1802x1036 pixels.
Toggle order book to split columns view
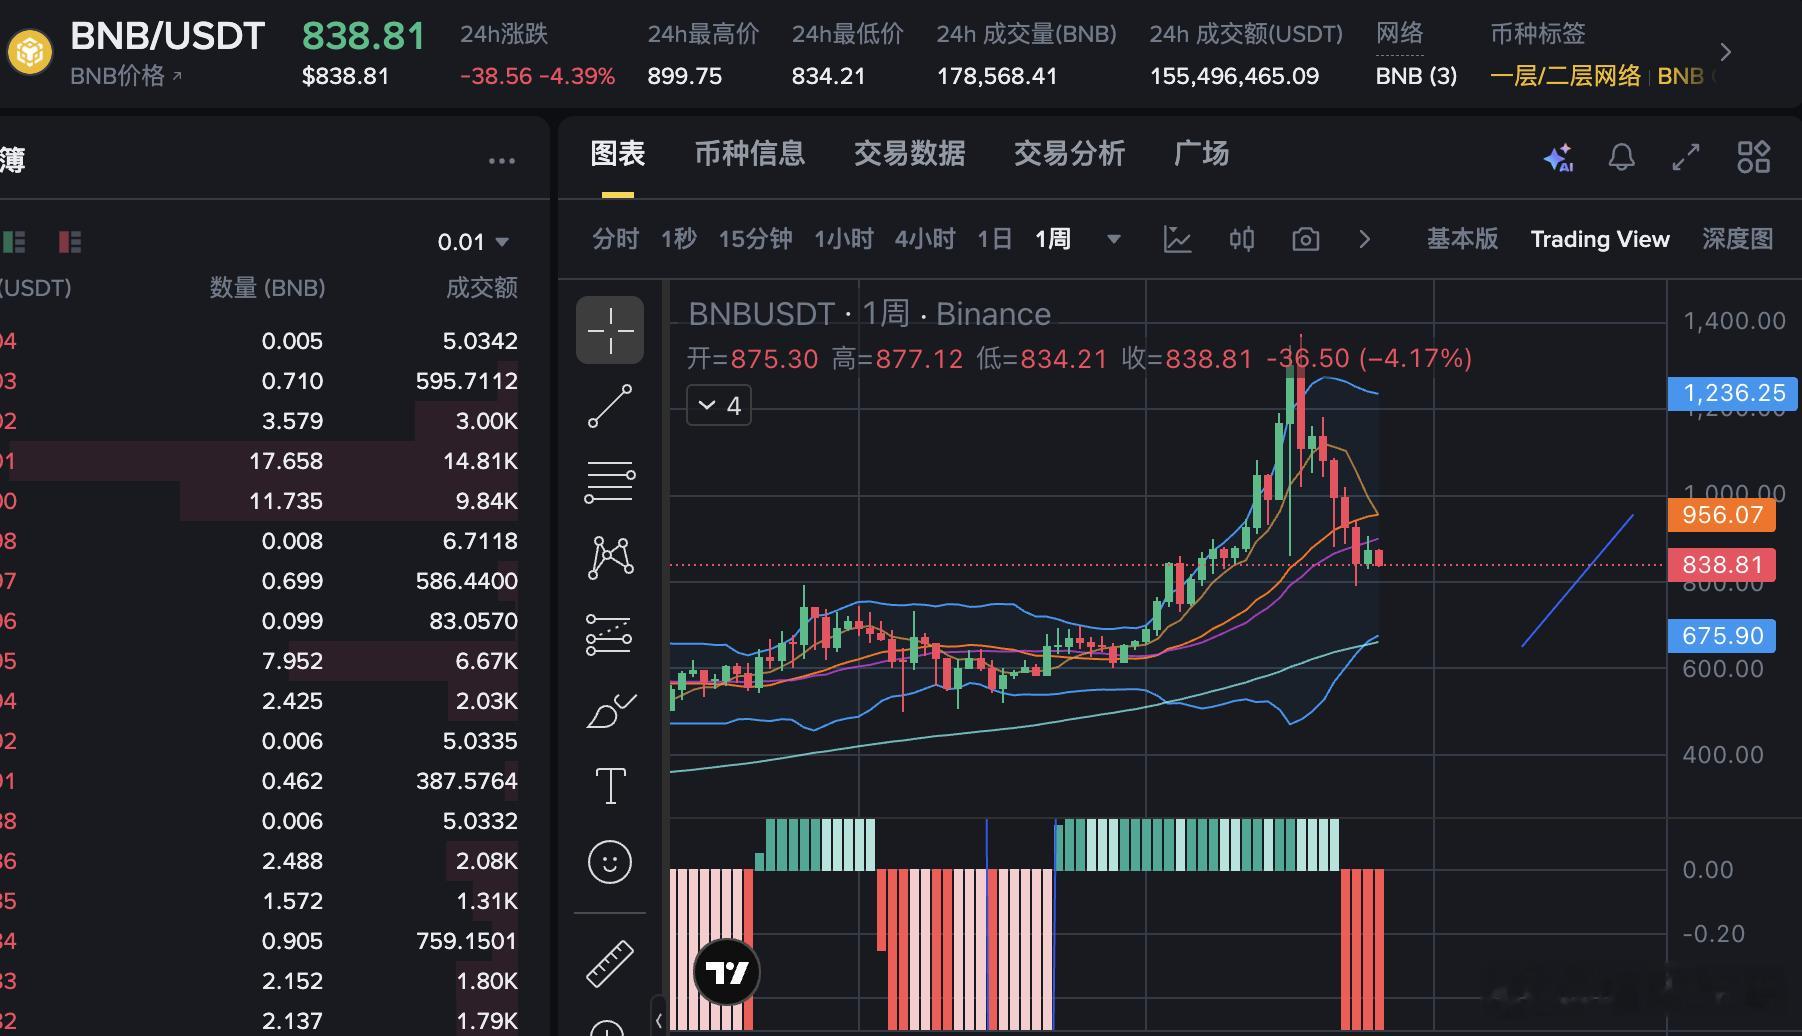coord(68,241)
